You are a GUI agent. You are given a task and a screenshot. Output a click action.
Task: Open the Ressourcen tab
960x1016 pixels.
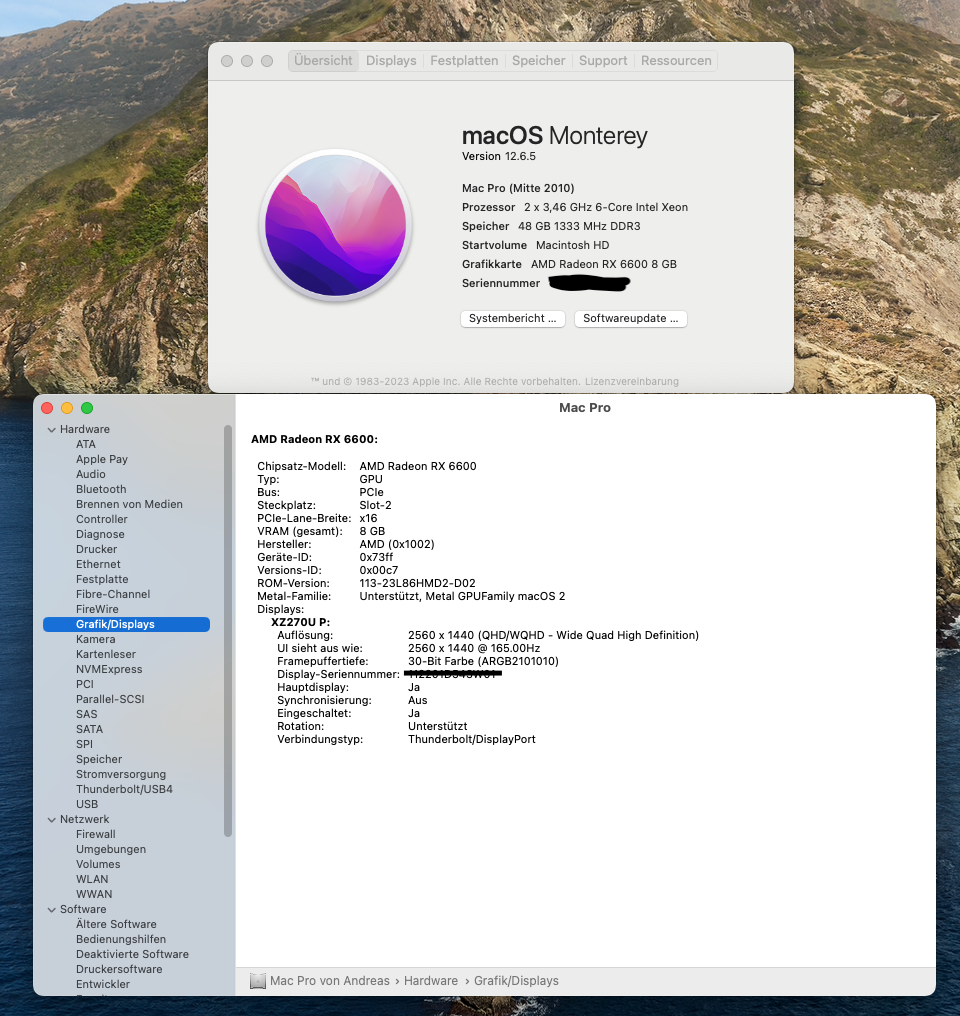point(676,60)
